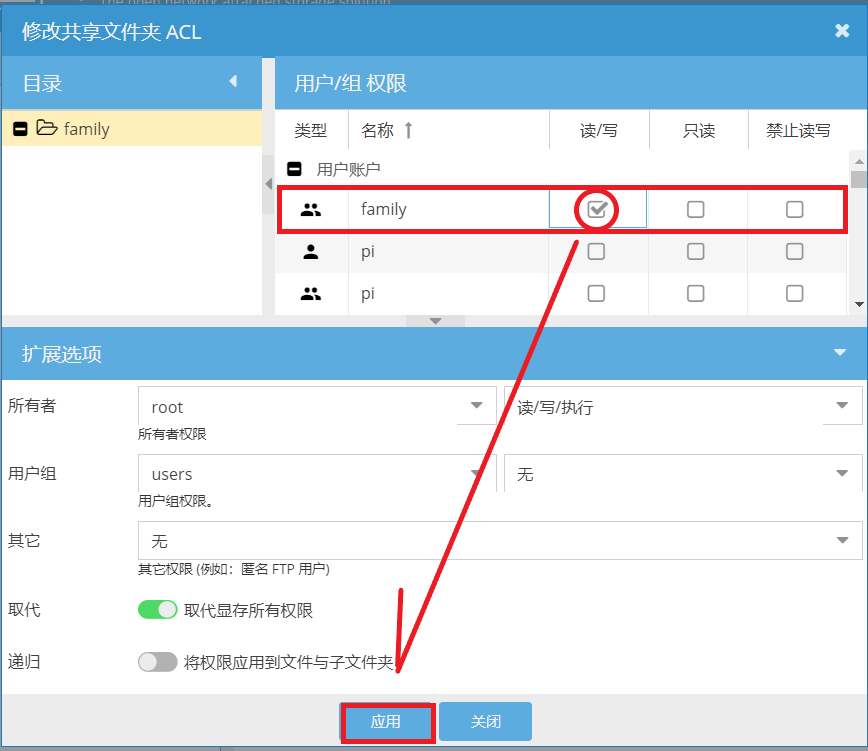Click the splitter collapse arrow beside directory panel
This screenshot has height=751, width=868.
click(268, 183)
